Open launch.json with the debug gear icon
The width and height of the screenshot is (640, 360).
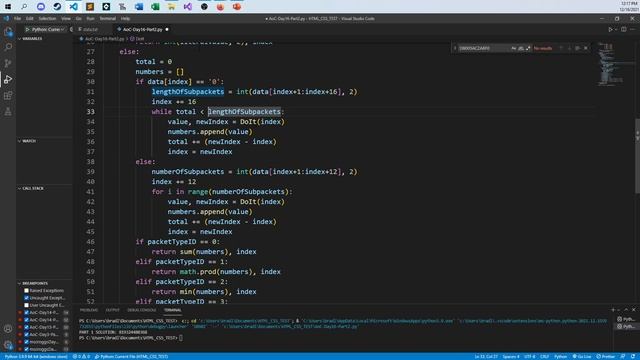coord(71,29)
